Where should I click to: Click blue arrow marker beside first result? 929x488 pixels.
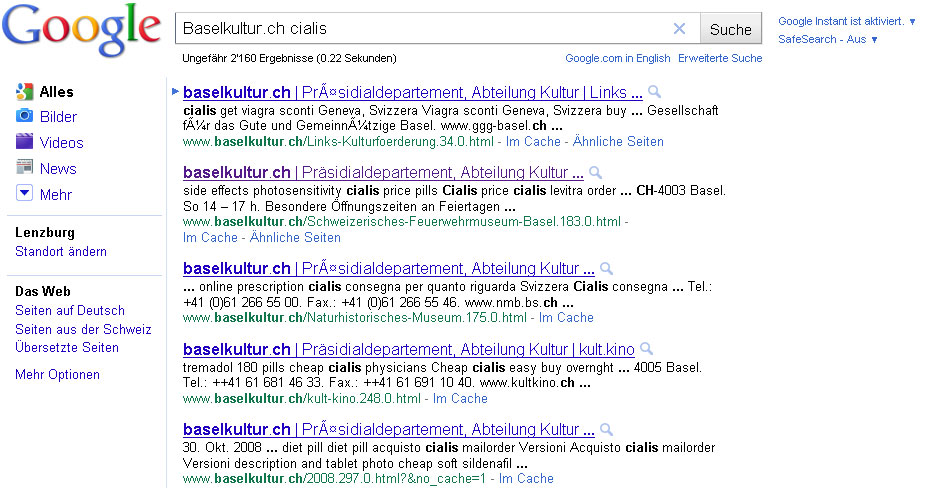coord(175,91)
